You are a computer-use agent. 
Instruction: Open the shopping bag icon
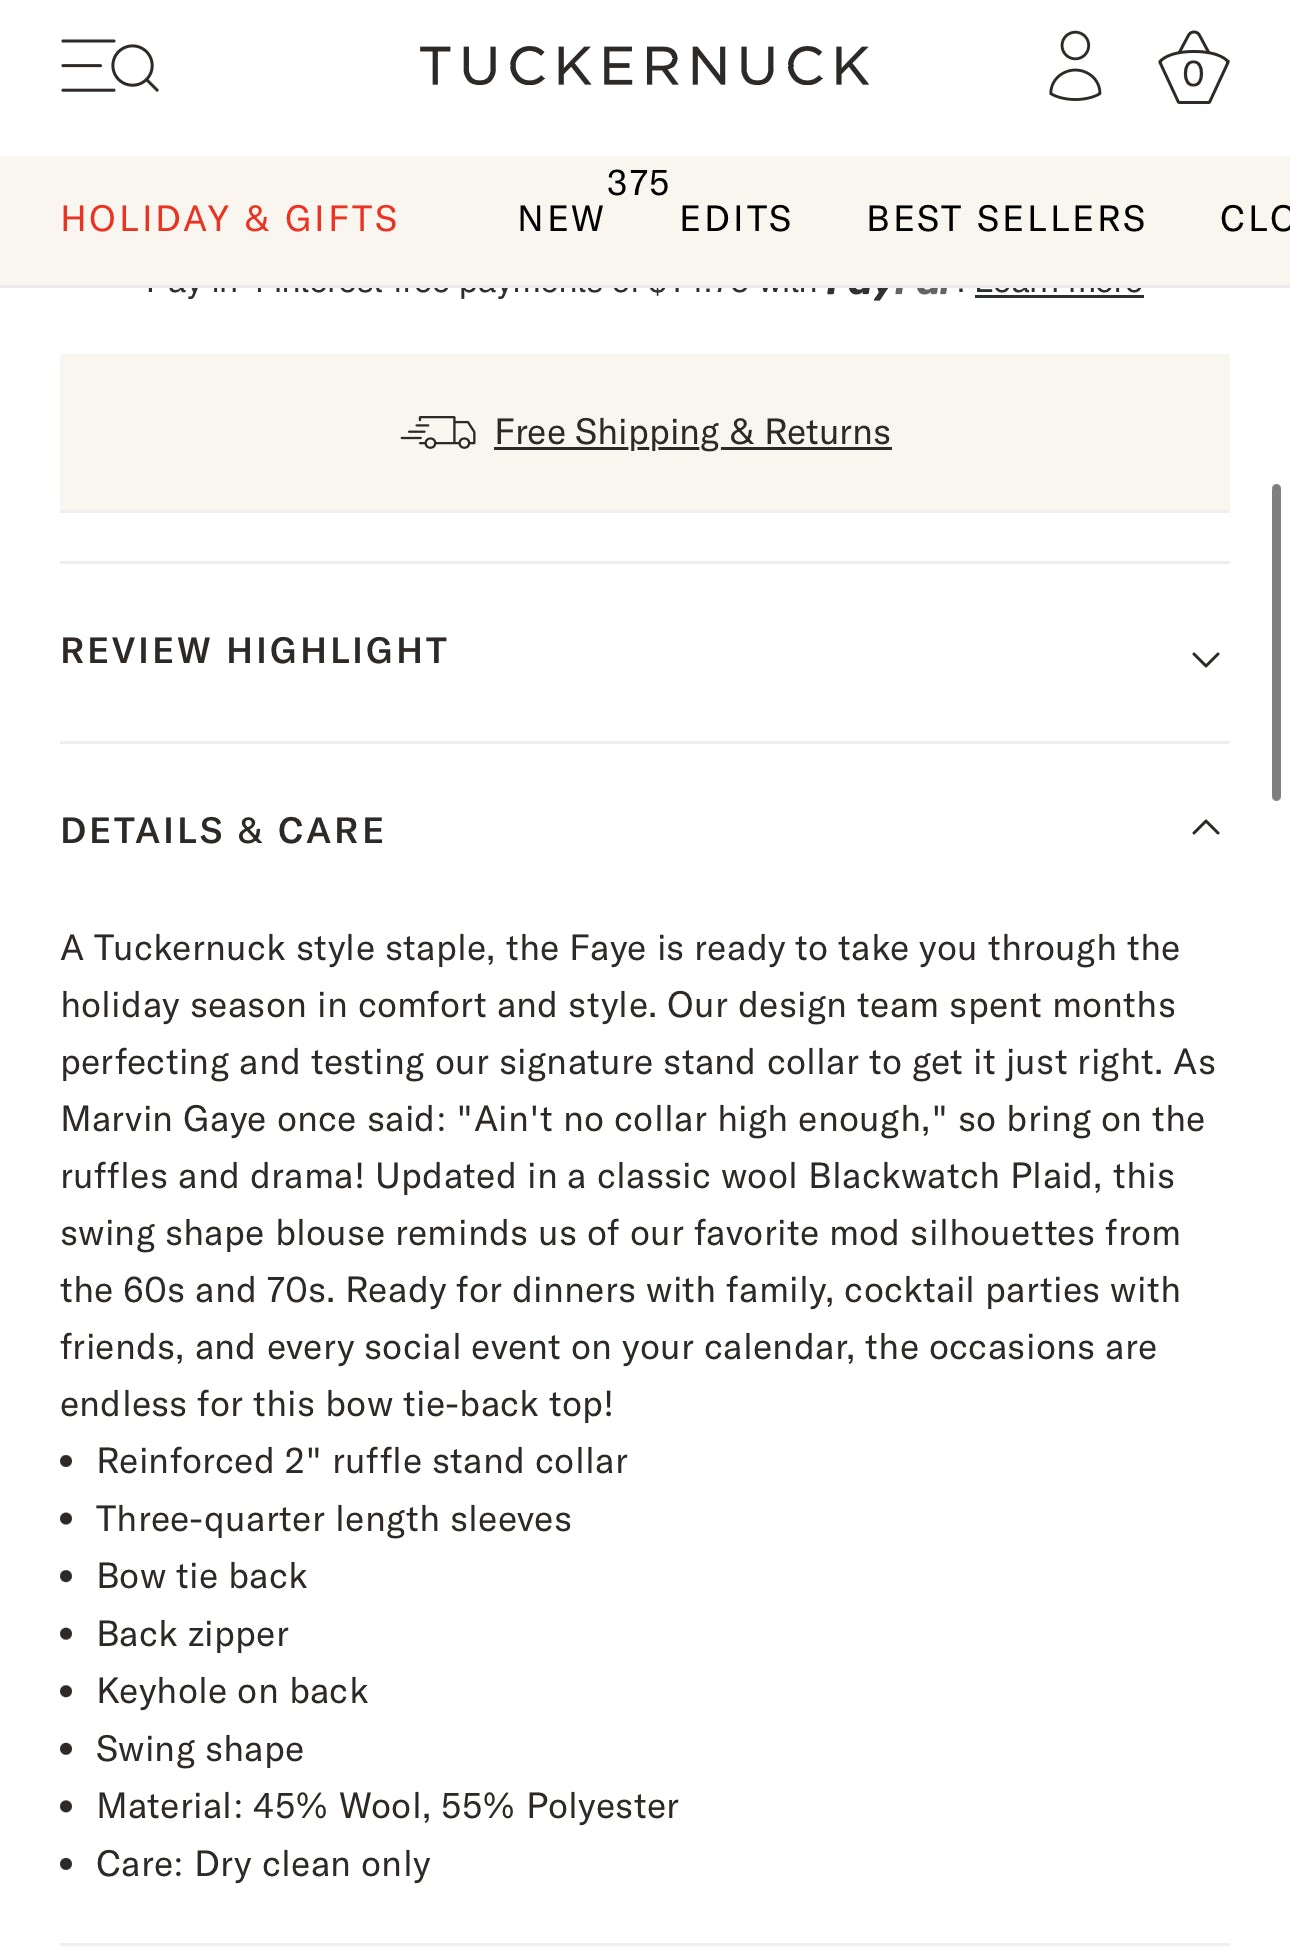click(1193, 68)
